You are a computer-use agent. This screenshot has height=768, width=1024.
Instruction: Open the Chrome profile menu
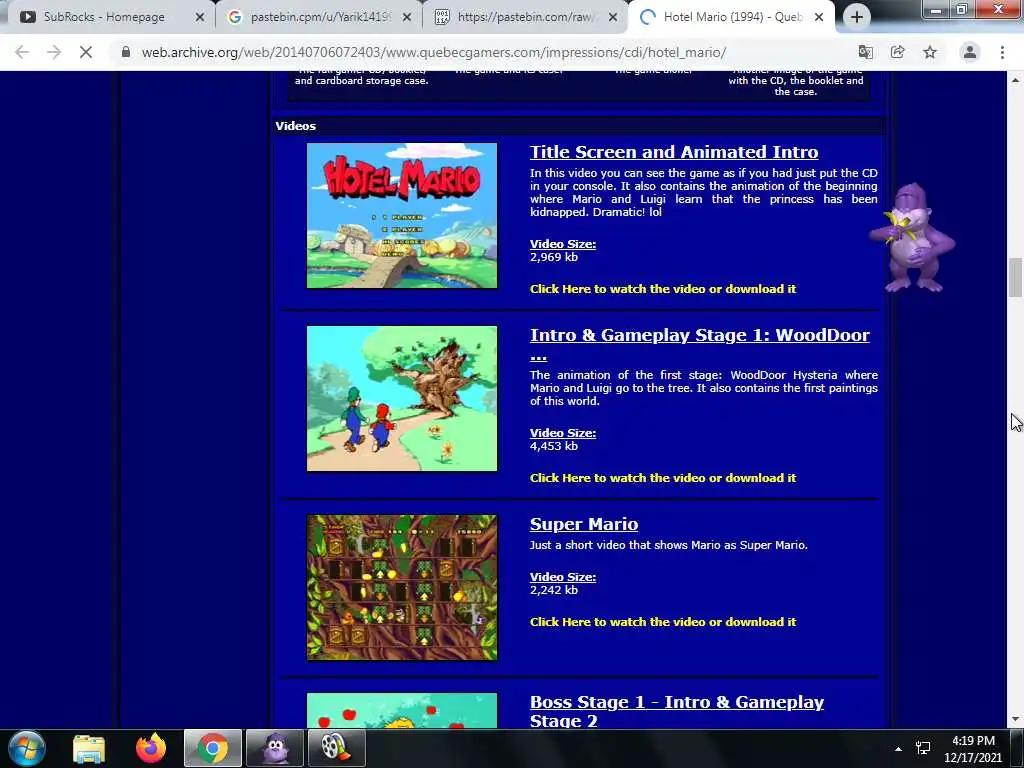(x=970, y=52)
